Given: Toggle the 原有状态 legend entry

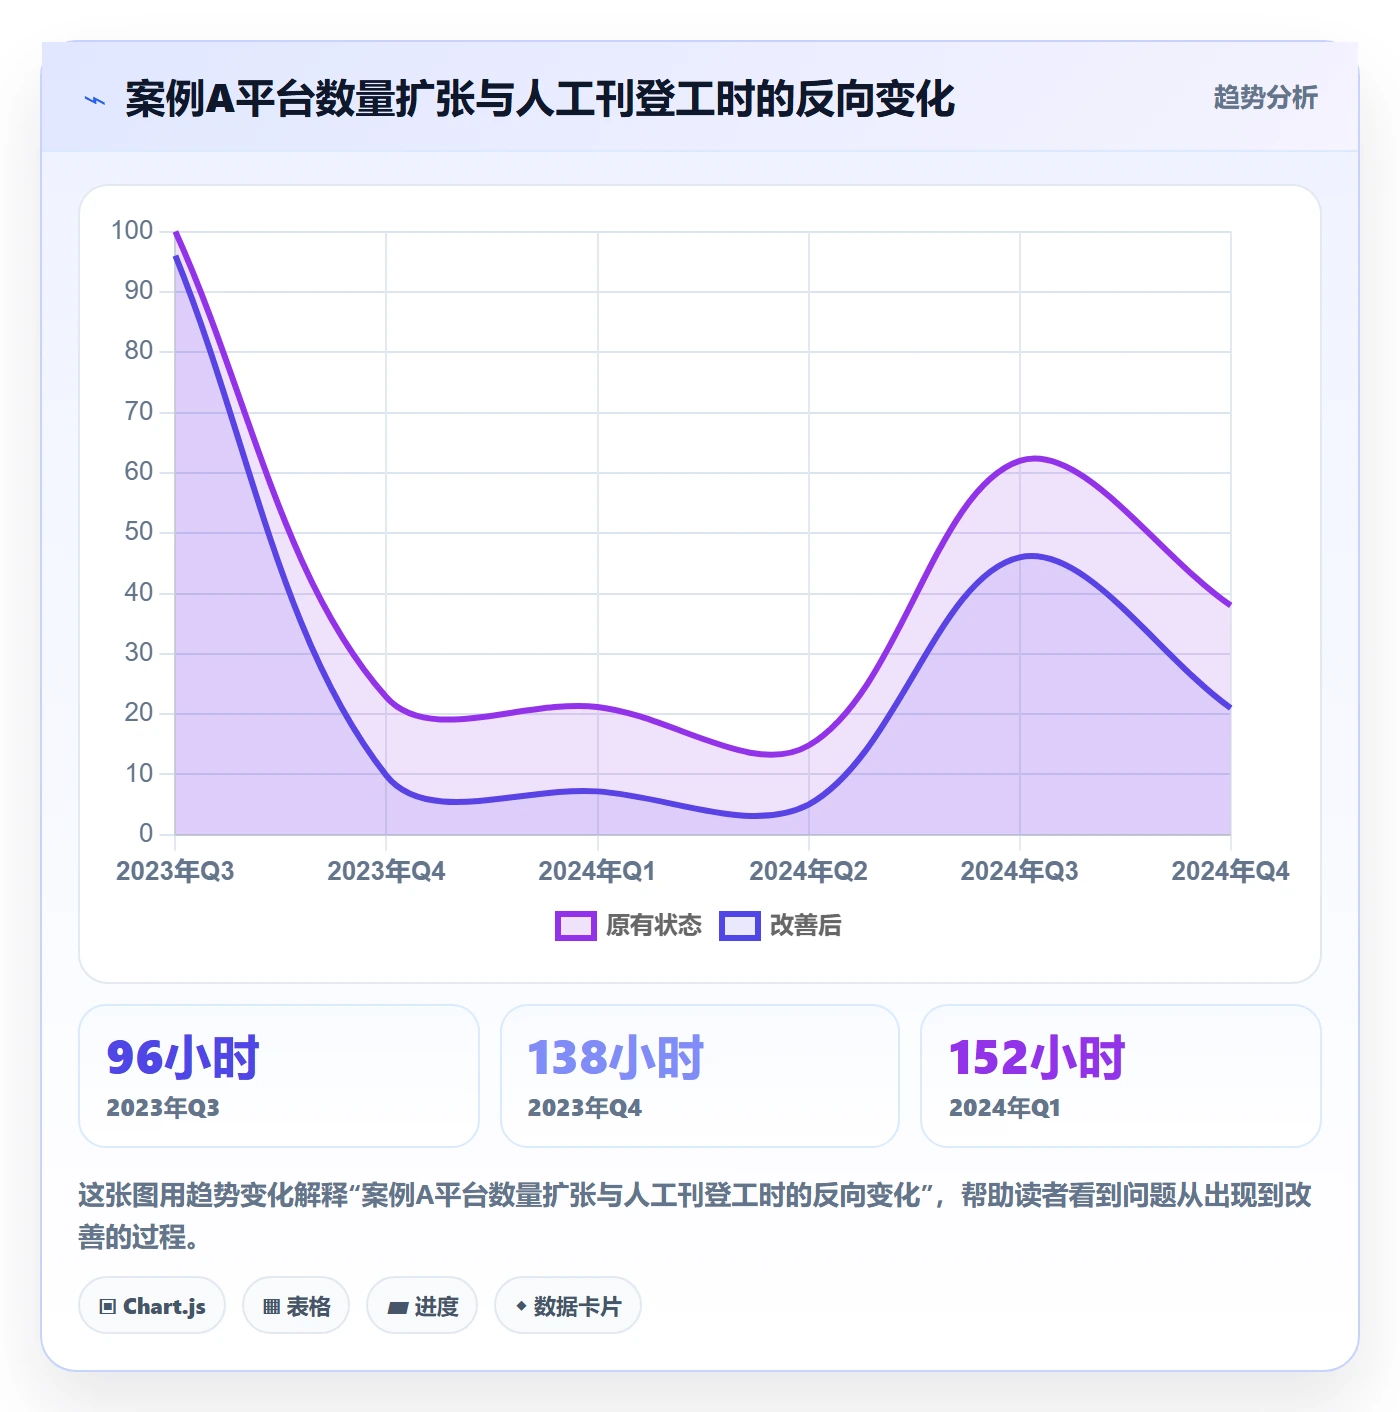Looking at the screenshot, I should click(x=629, y=925).
